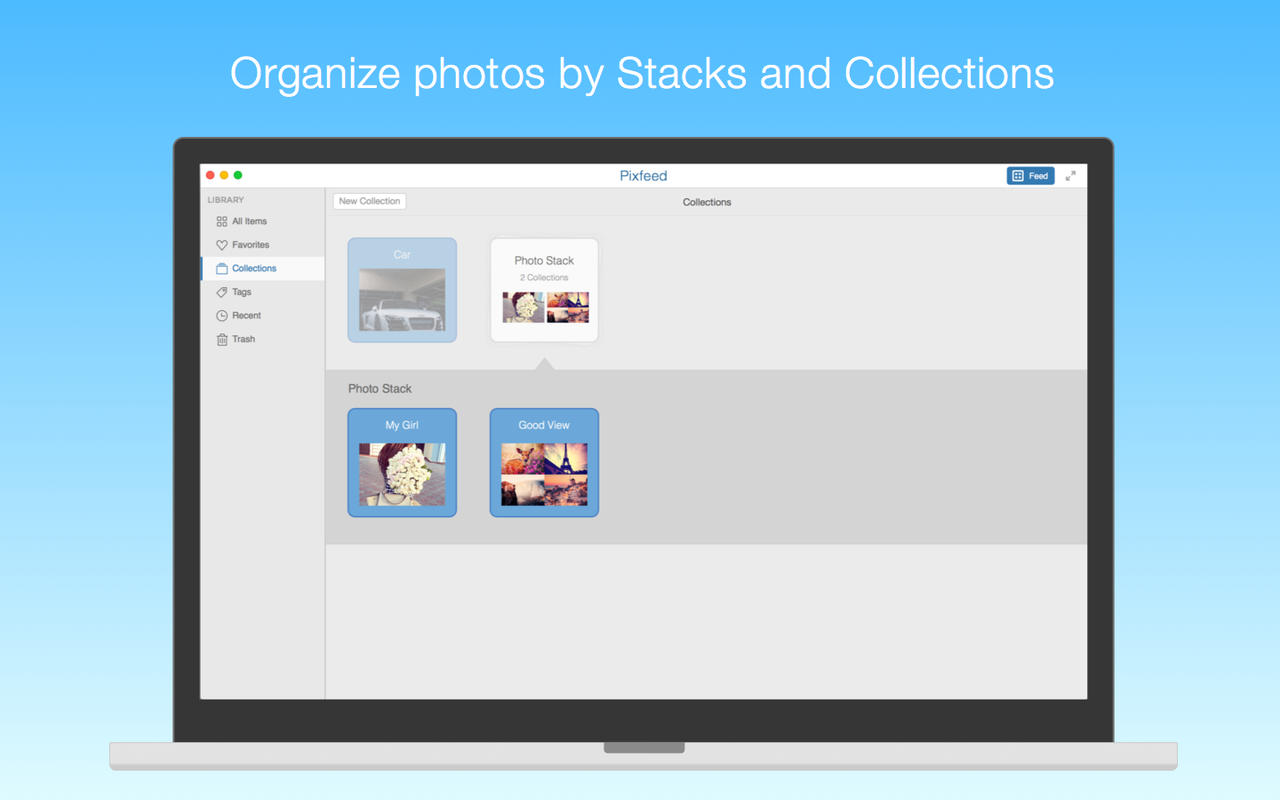Click the flower thumbnail in Photo Stack card
This screenshot has width=1280, height=800.
523,307
